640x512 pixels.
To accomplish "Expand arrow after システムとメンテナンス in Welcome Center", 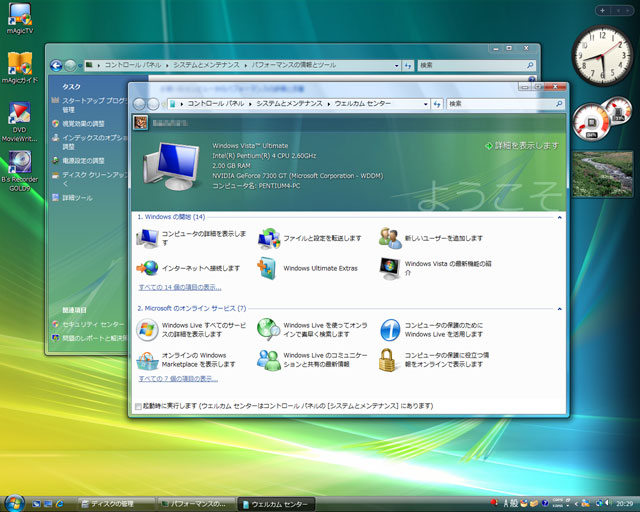I will point(329,104).
